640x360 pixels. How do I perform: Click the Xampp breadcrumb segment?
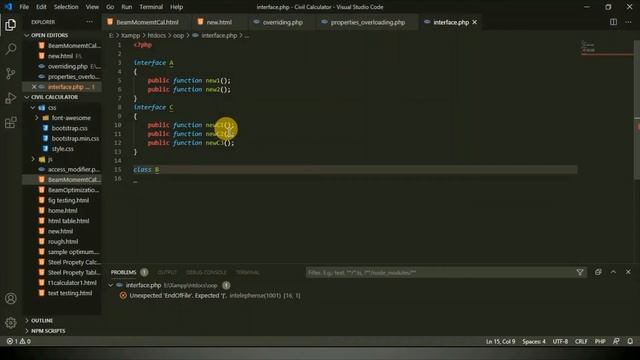130,36
